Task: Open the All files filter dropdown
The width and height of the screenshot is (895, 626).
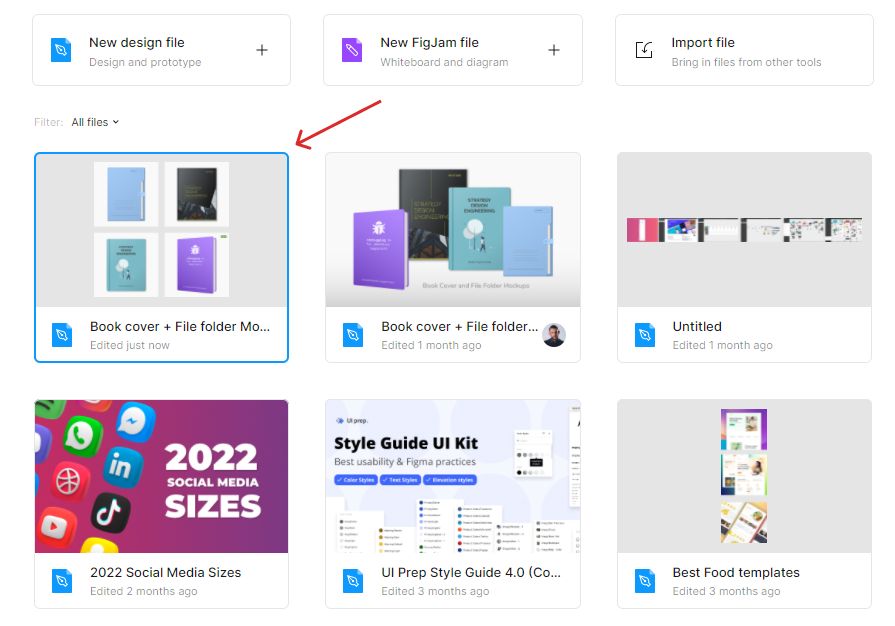Action: click(95, 122)
